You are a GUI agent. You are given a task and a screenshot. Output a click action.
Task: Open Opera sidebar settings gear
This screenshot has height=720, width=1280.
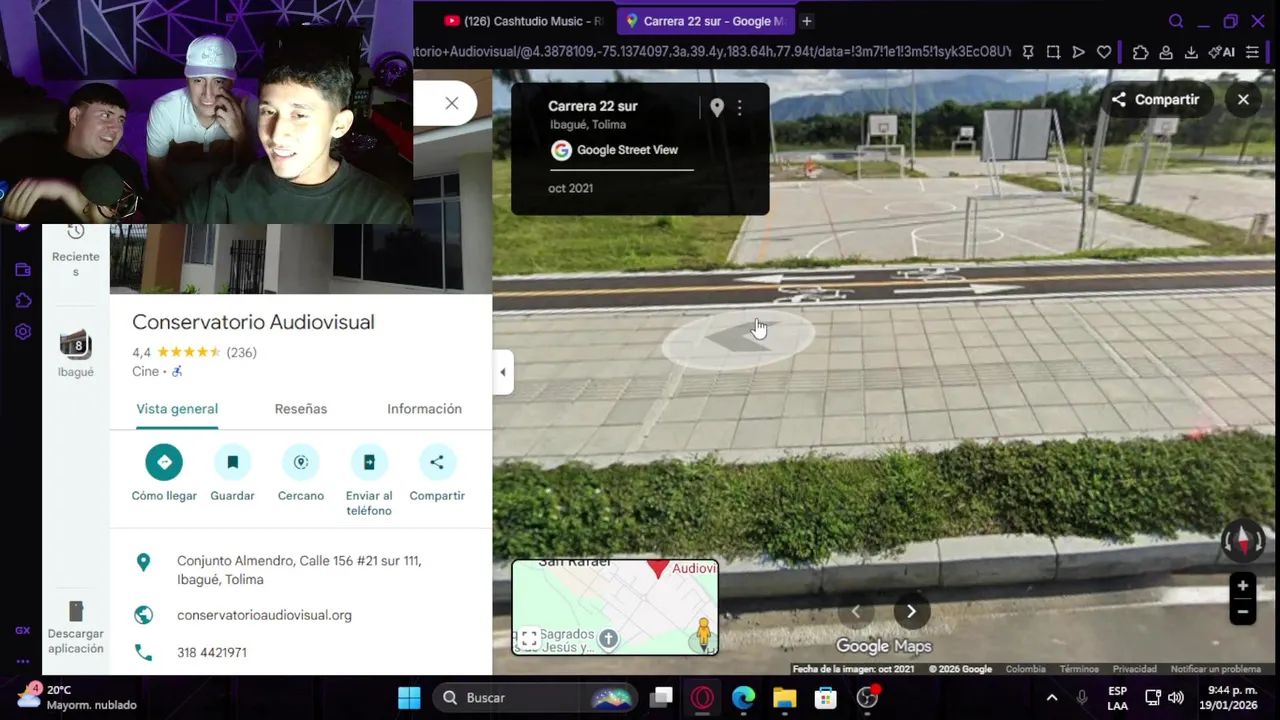pos(23,332)
